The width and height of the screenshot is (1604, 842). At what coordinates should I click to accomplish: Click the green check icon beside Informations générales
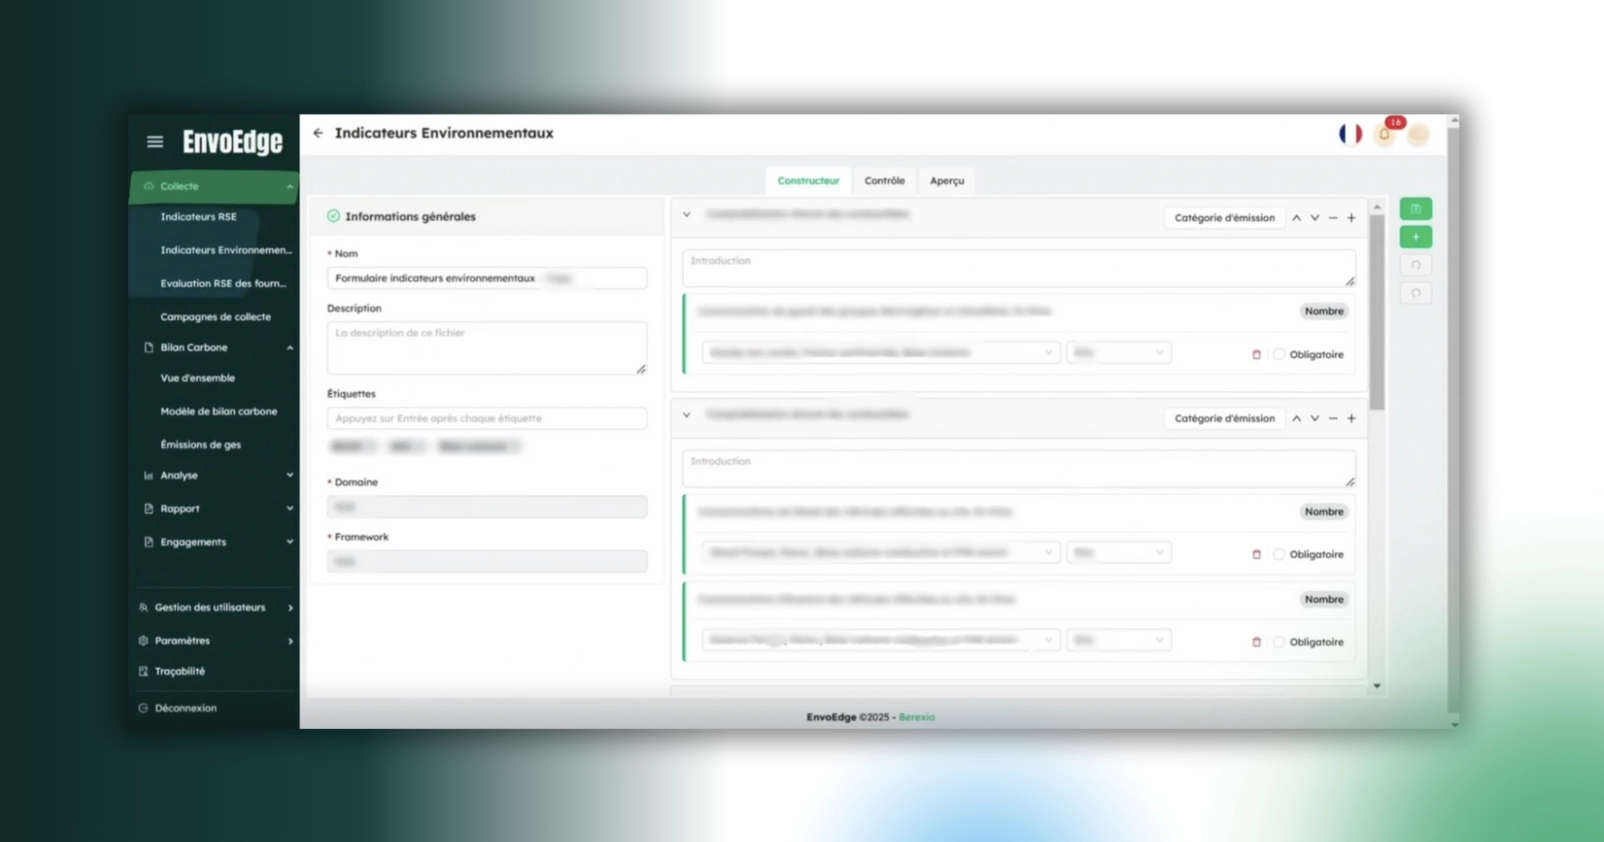tap(333, 216)
